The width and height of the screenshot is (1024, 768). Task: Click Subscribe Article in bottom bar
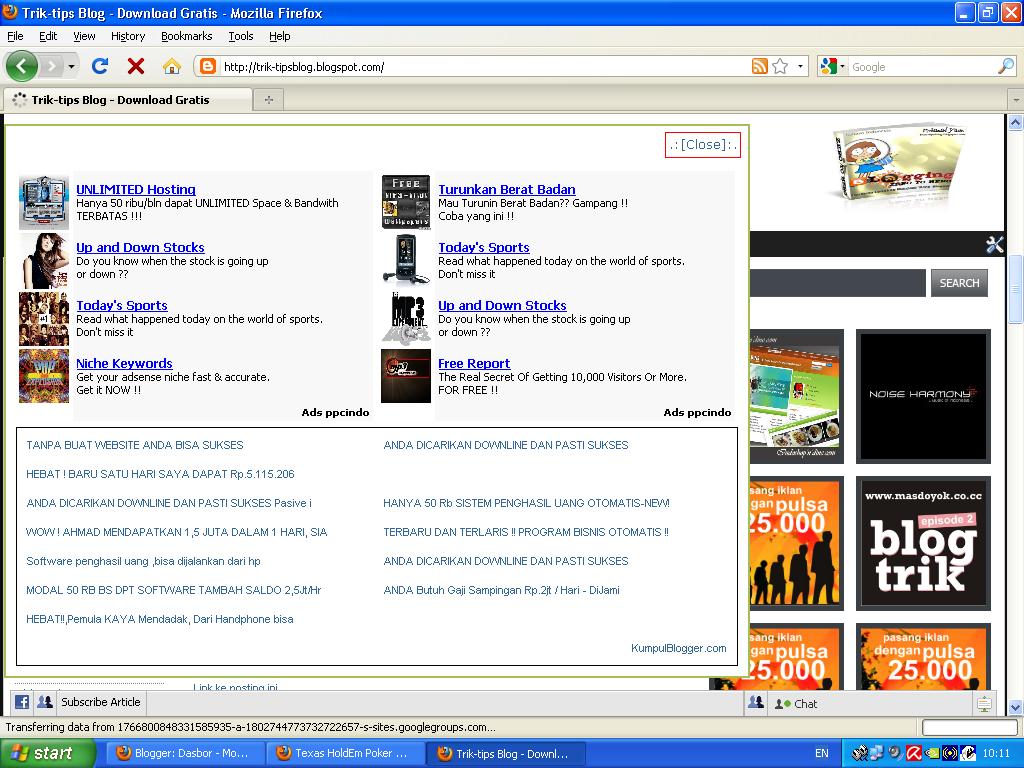tap(101, 702)
